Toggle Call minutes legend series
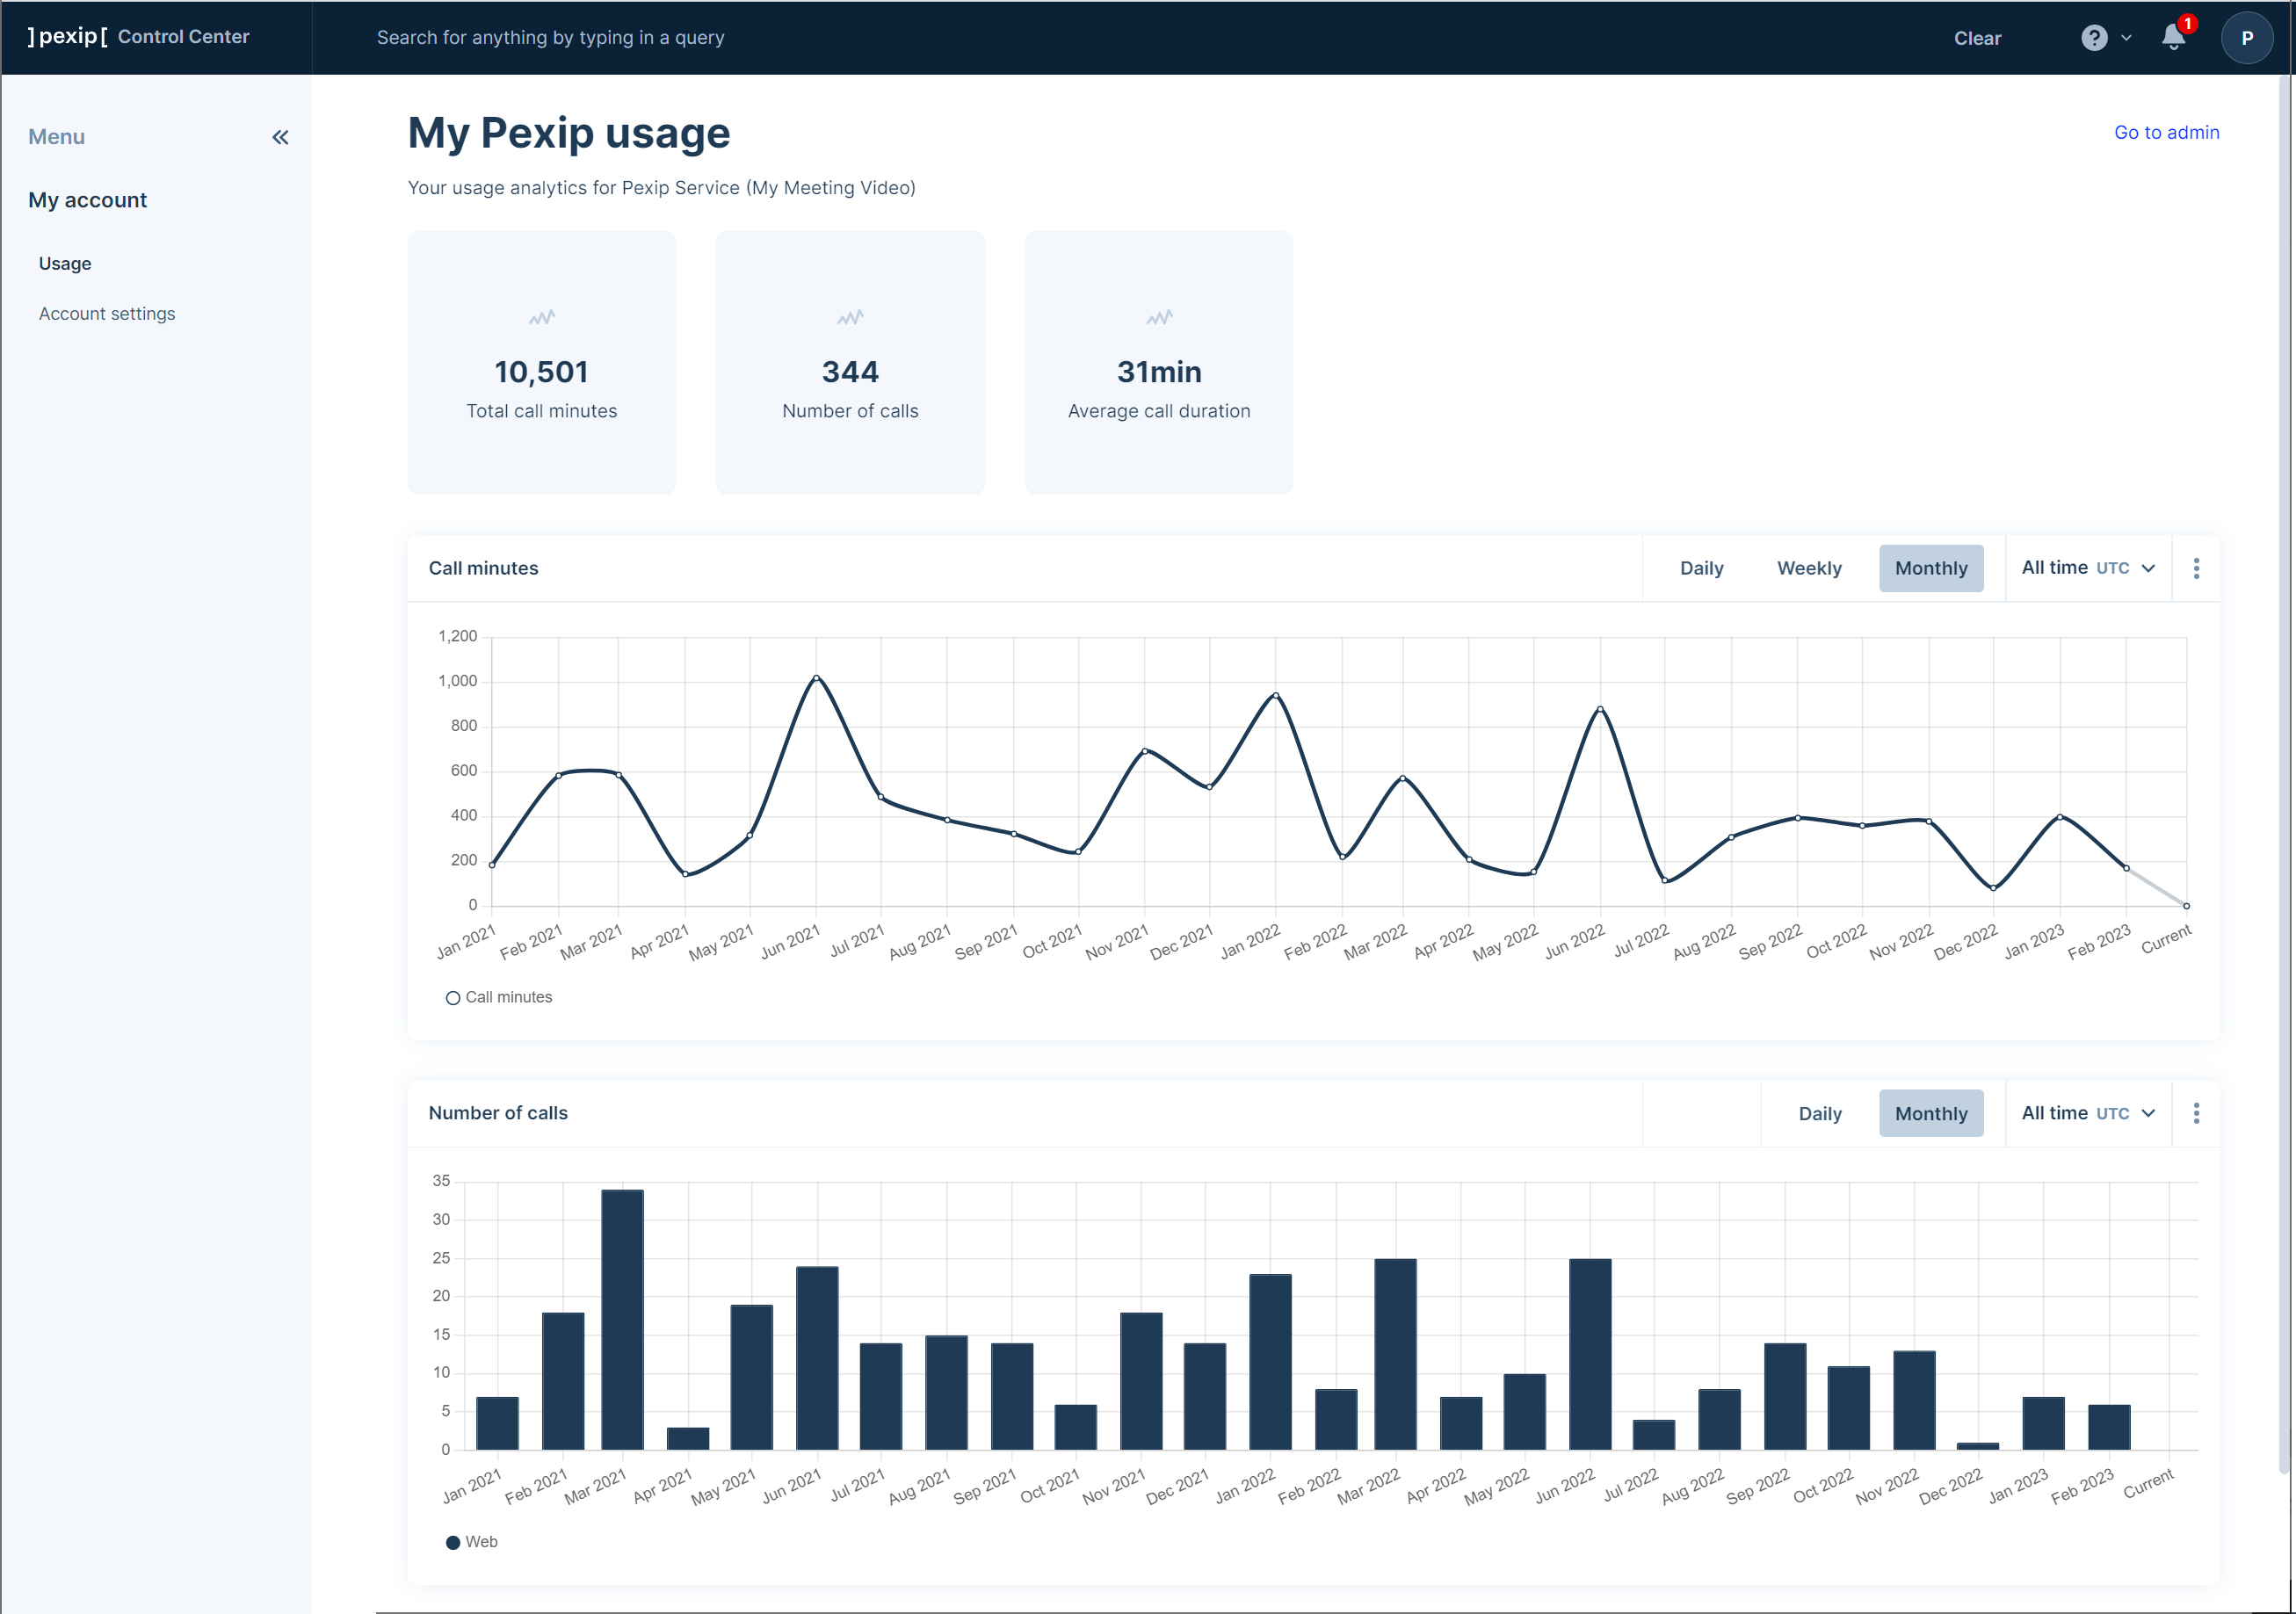This screenshot has width=2296, height=1614. [498, 997]
